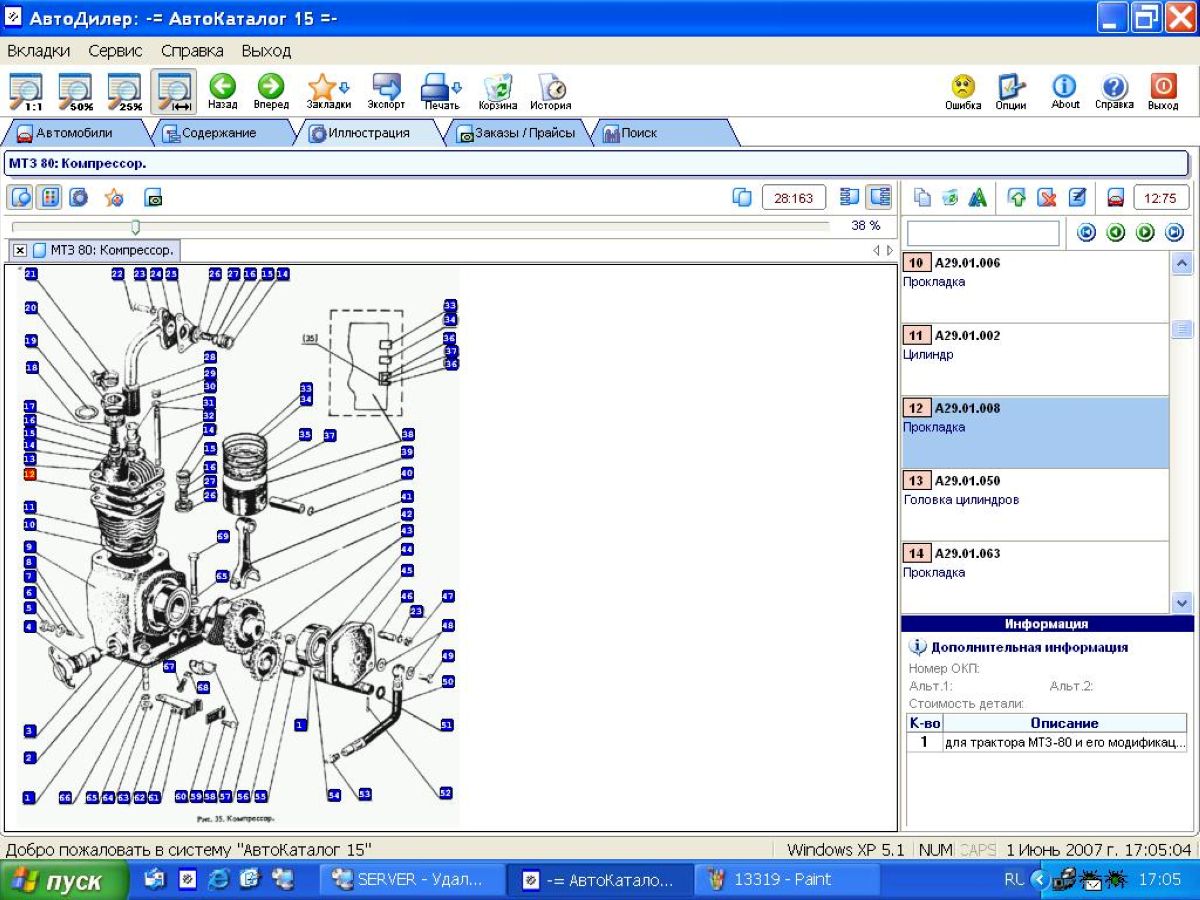Switch to the Иллюстрация tab
The width and height of the screenshot is (1200, 900).
pyautogui.click(x=368, y=133)
